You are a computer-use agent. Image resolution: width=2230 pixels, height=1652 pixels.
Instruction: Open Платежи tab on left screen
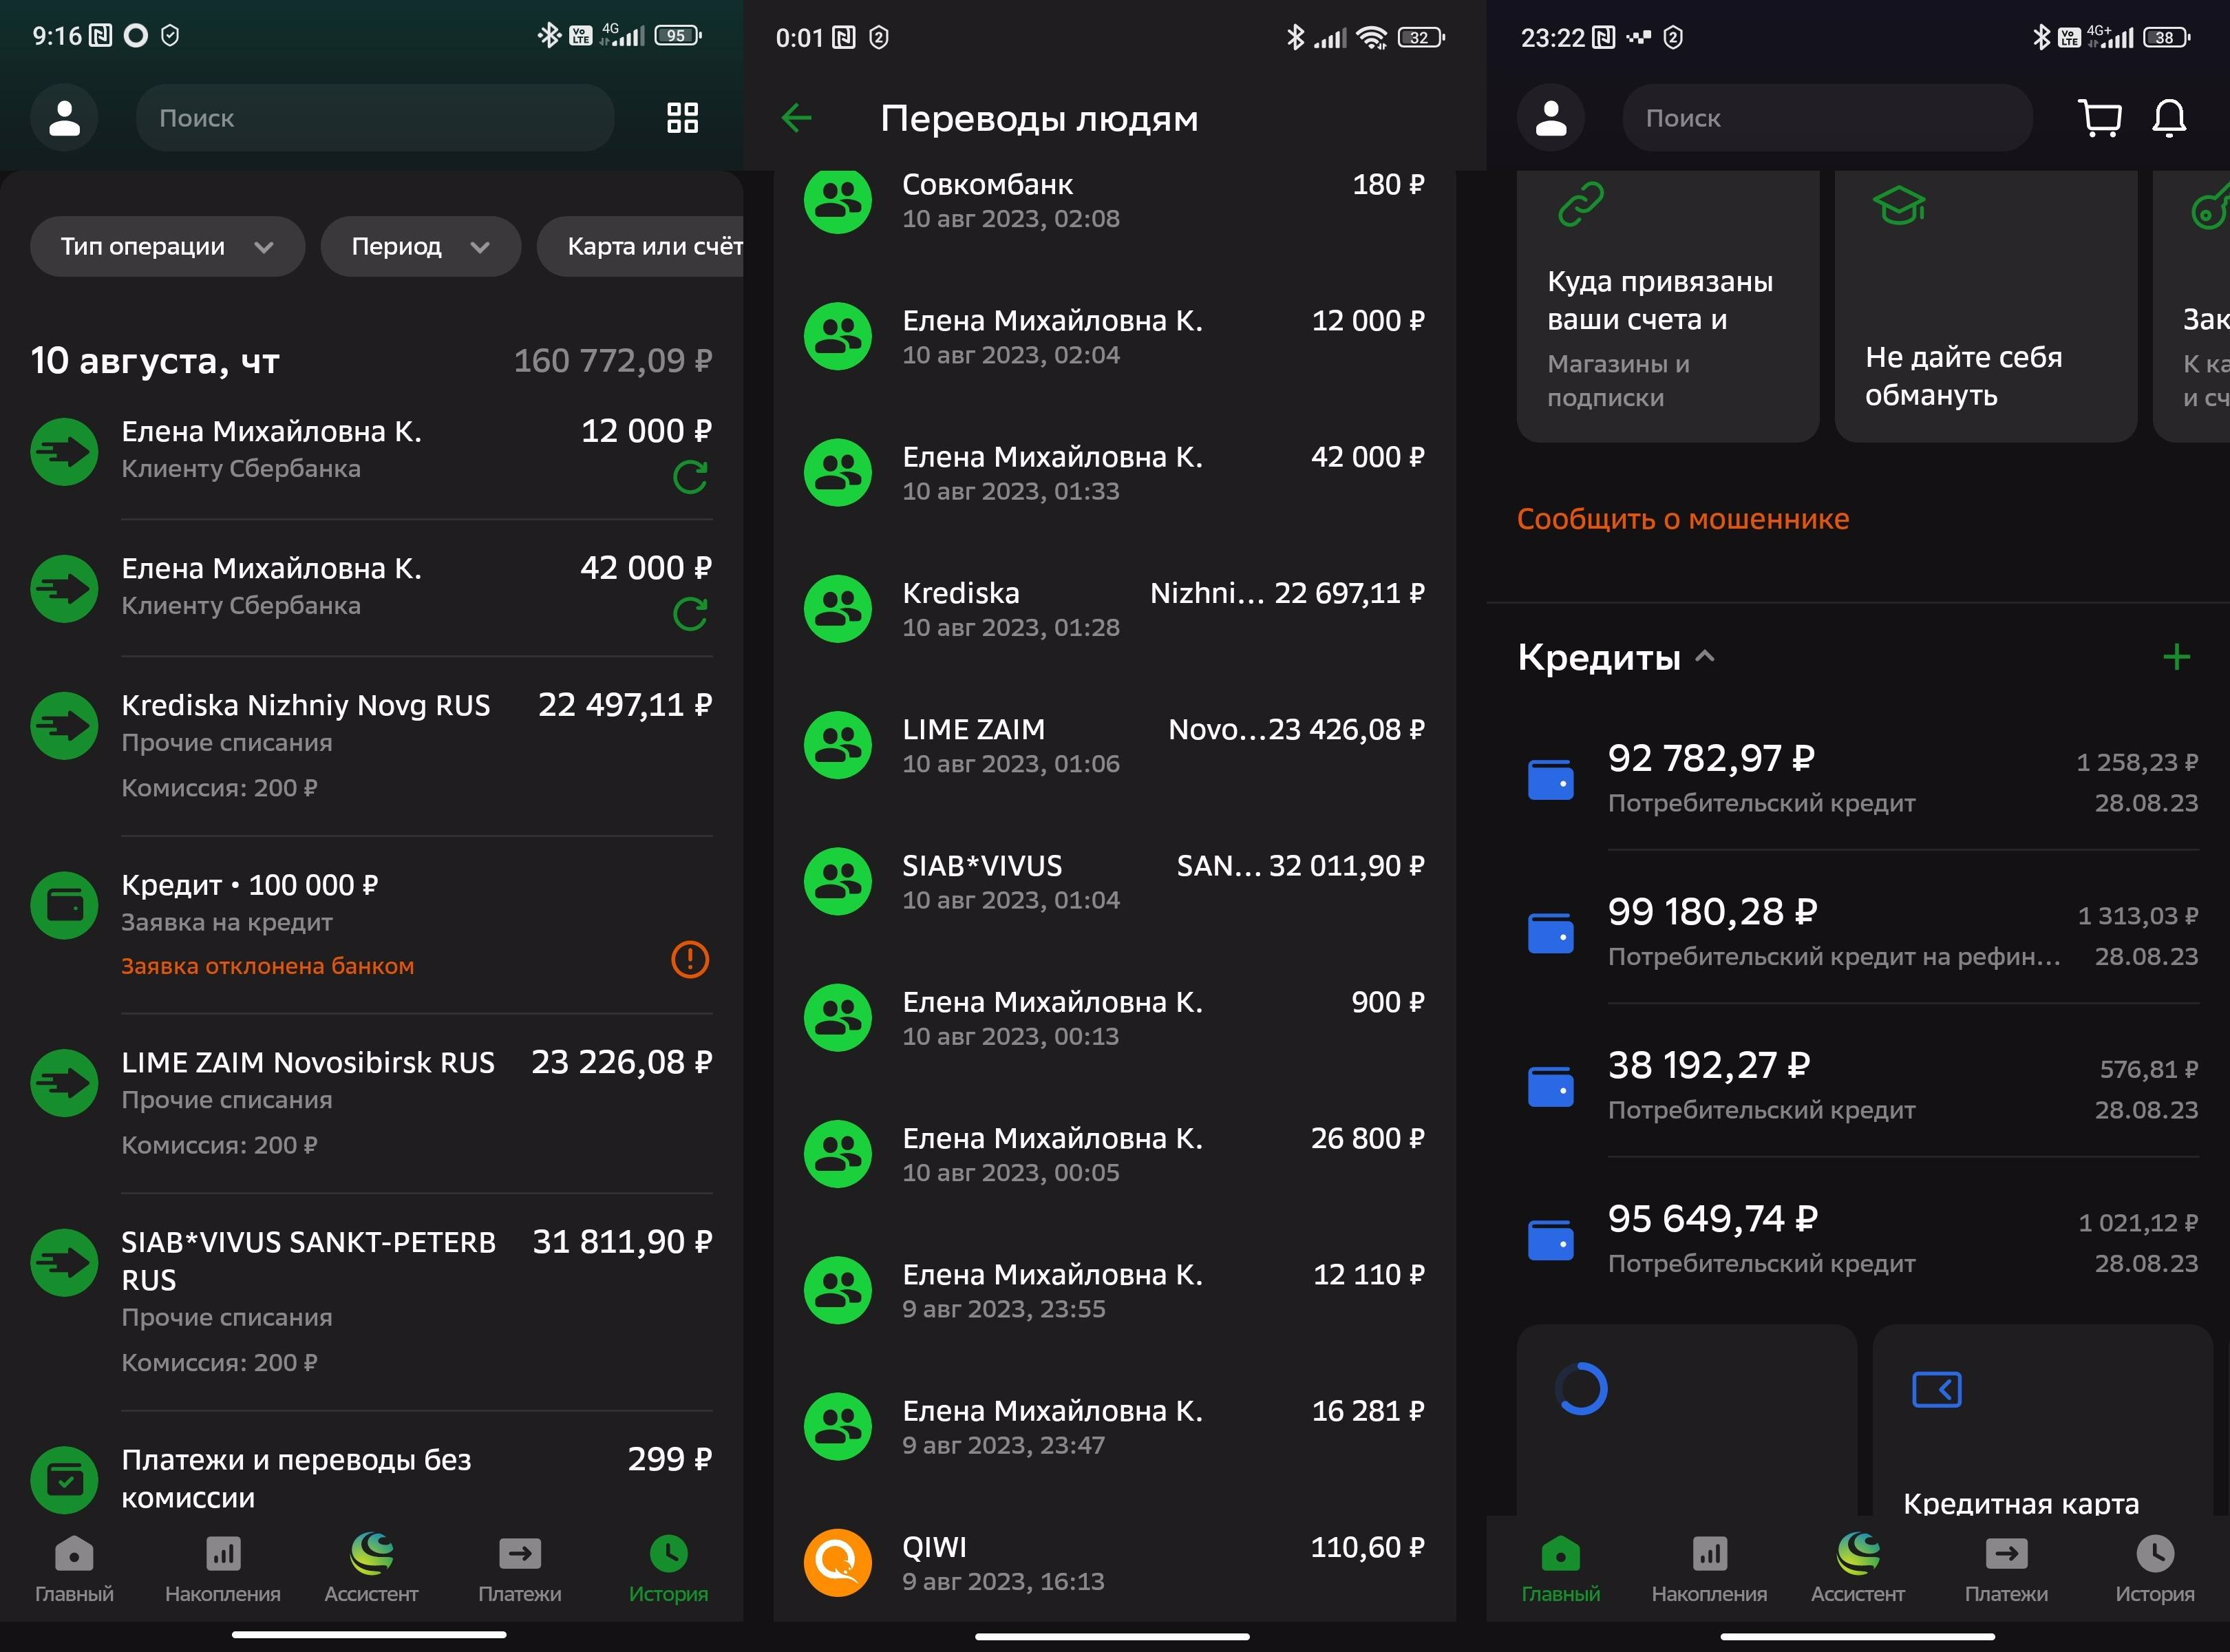520,1570
